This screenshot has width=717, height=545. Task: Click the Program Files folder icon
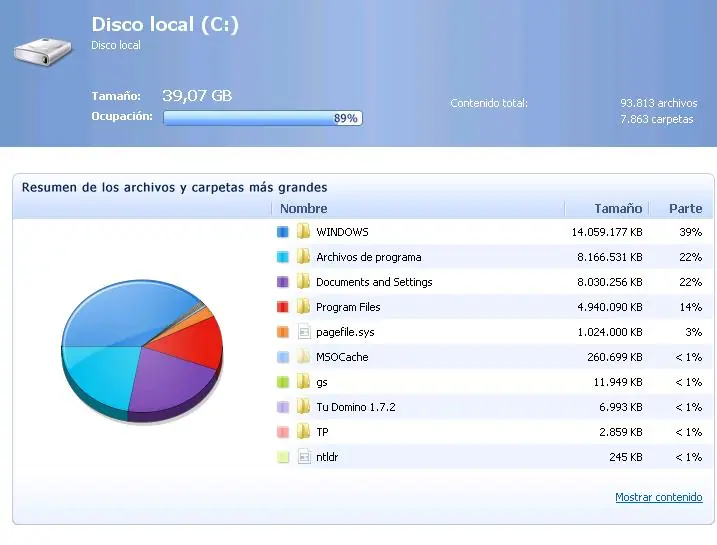(x=303, y=306)
